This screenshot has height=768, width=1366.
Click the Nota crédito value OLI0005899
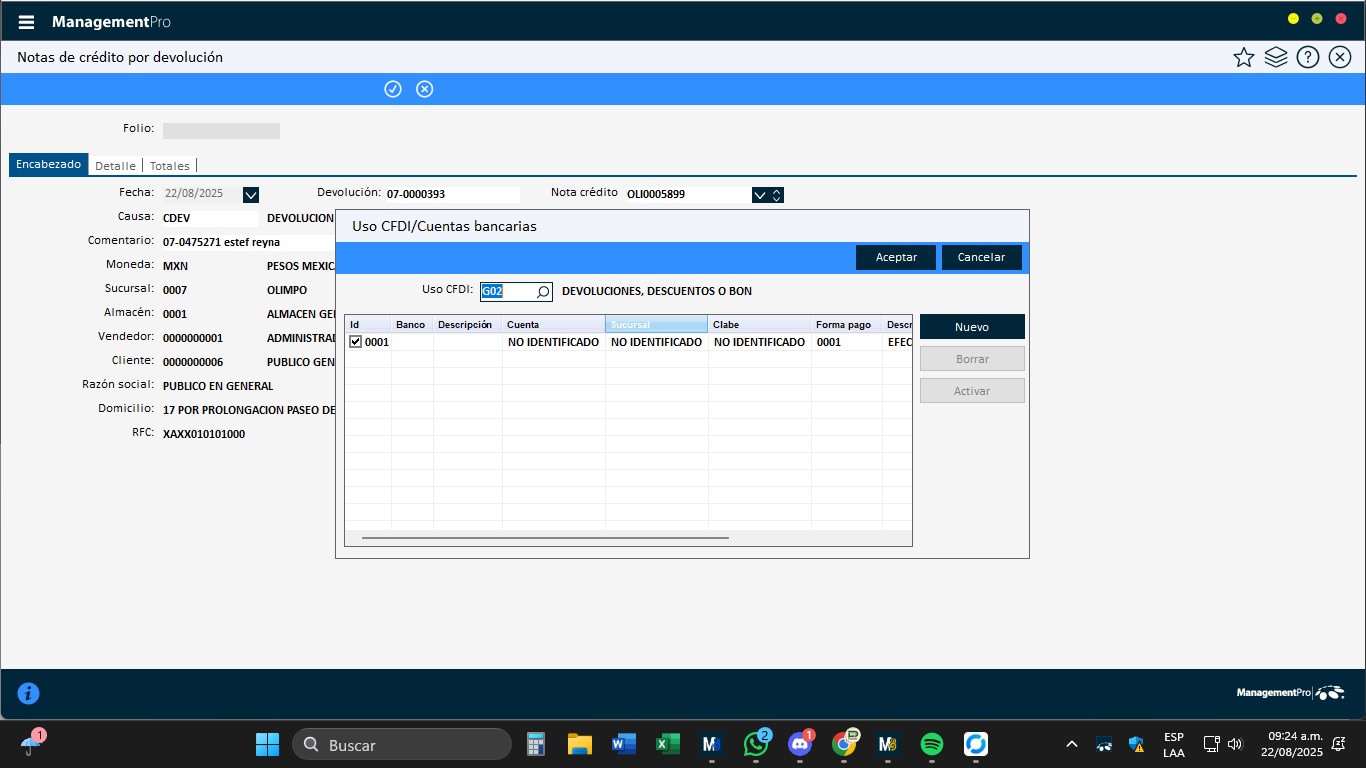tap(656, 194)
